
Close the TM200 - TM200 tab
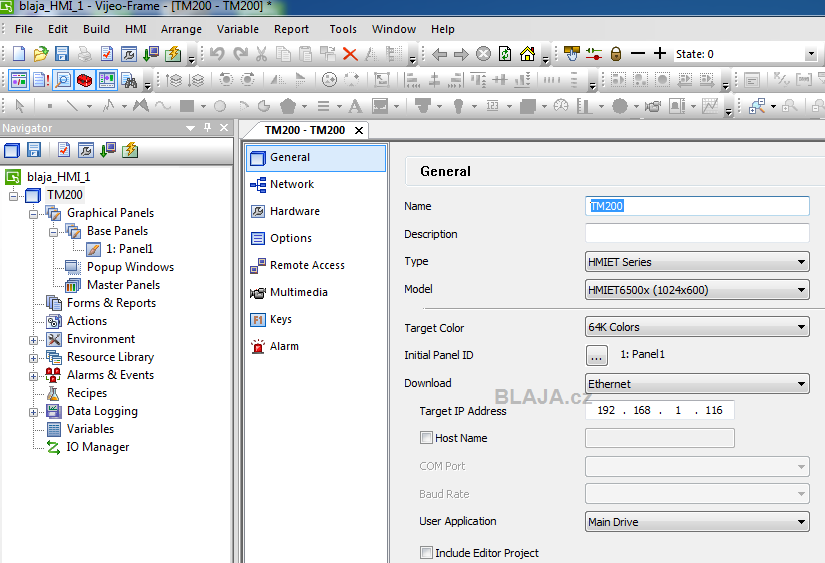pyautogui.click(x=359, y=130)
